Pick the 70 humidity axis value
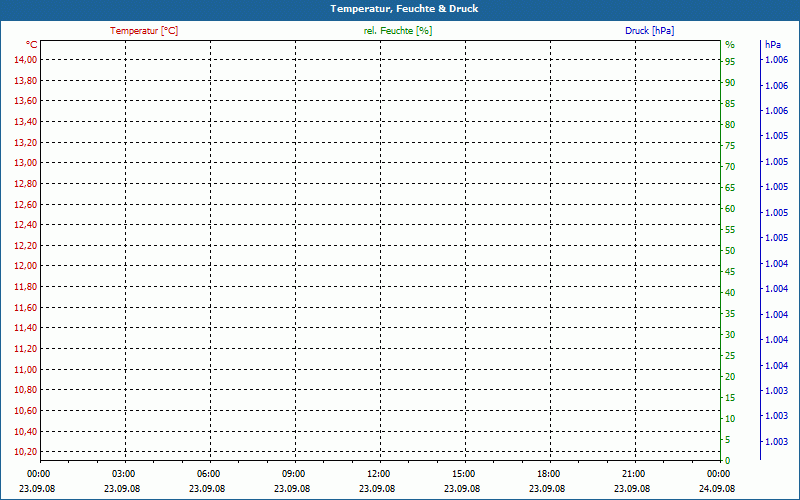800x500 pixels. (x=730, y=167)
